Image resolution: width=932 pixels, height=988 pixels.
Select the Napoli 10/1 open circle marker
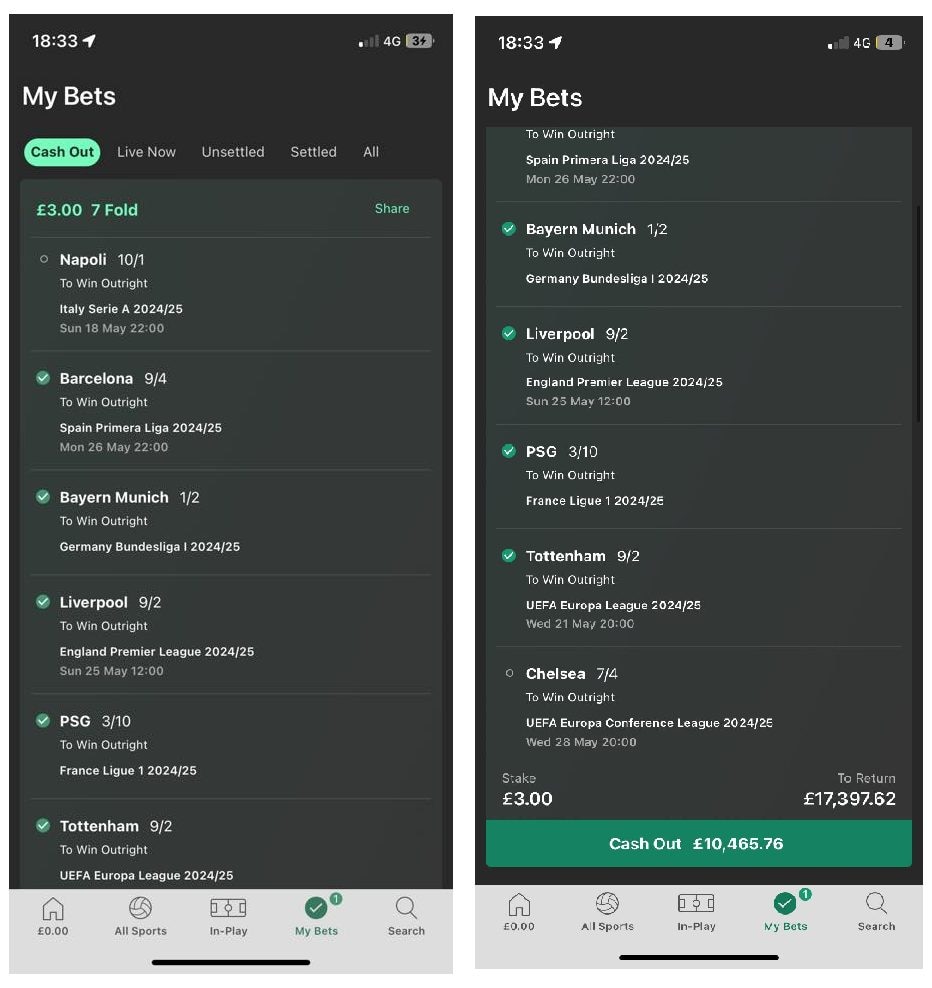coord(43,259)
